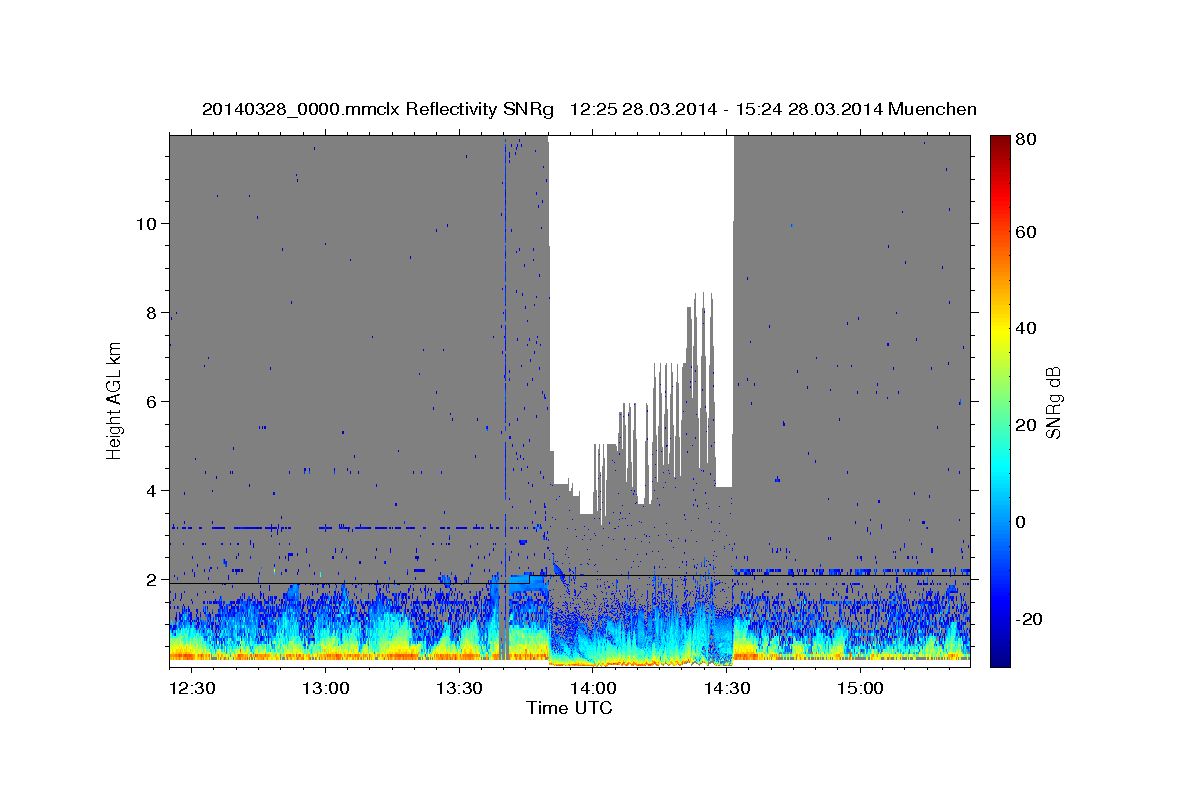
Task: Click the colorbar value -20
Action: pyautogui.click(x=1031, y=619)
